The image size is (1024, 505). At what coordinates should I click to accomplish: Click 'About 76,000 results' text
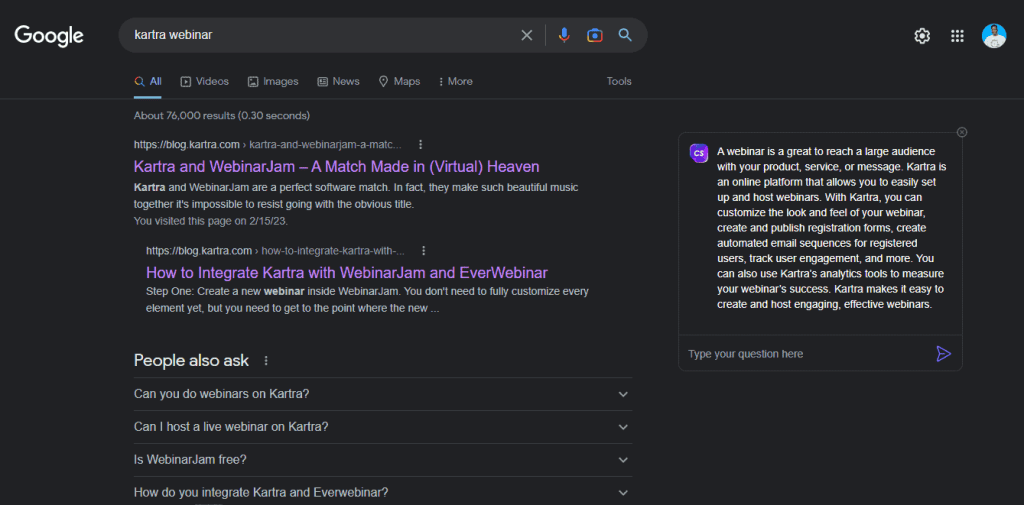tap(221, 116)
